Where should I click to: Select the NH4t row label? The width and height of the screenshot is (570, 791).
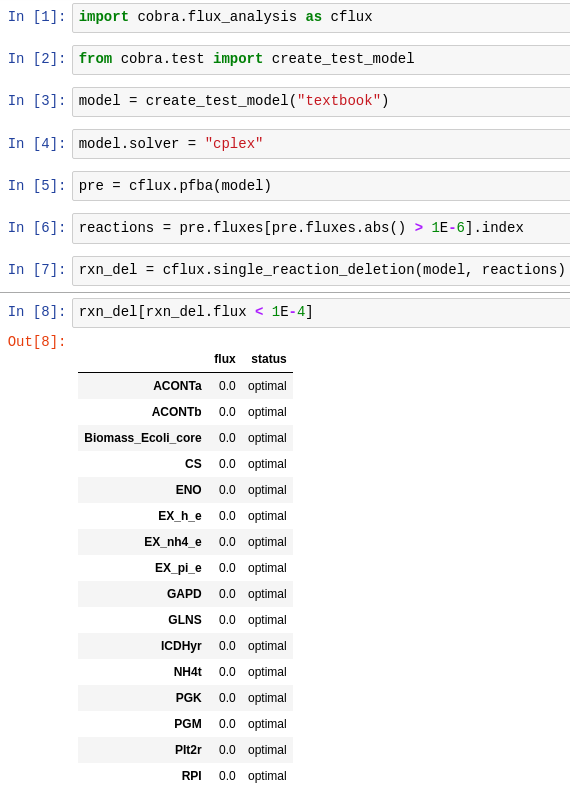pyautogui.click(x=187, y=672)
